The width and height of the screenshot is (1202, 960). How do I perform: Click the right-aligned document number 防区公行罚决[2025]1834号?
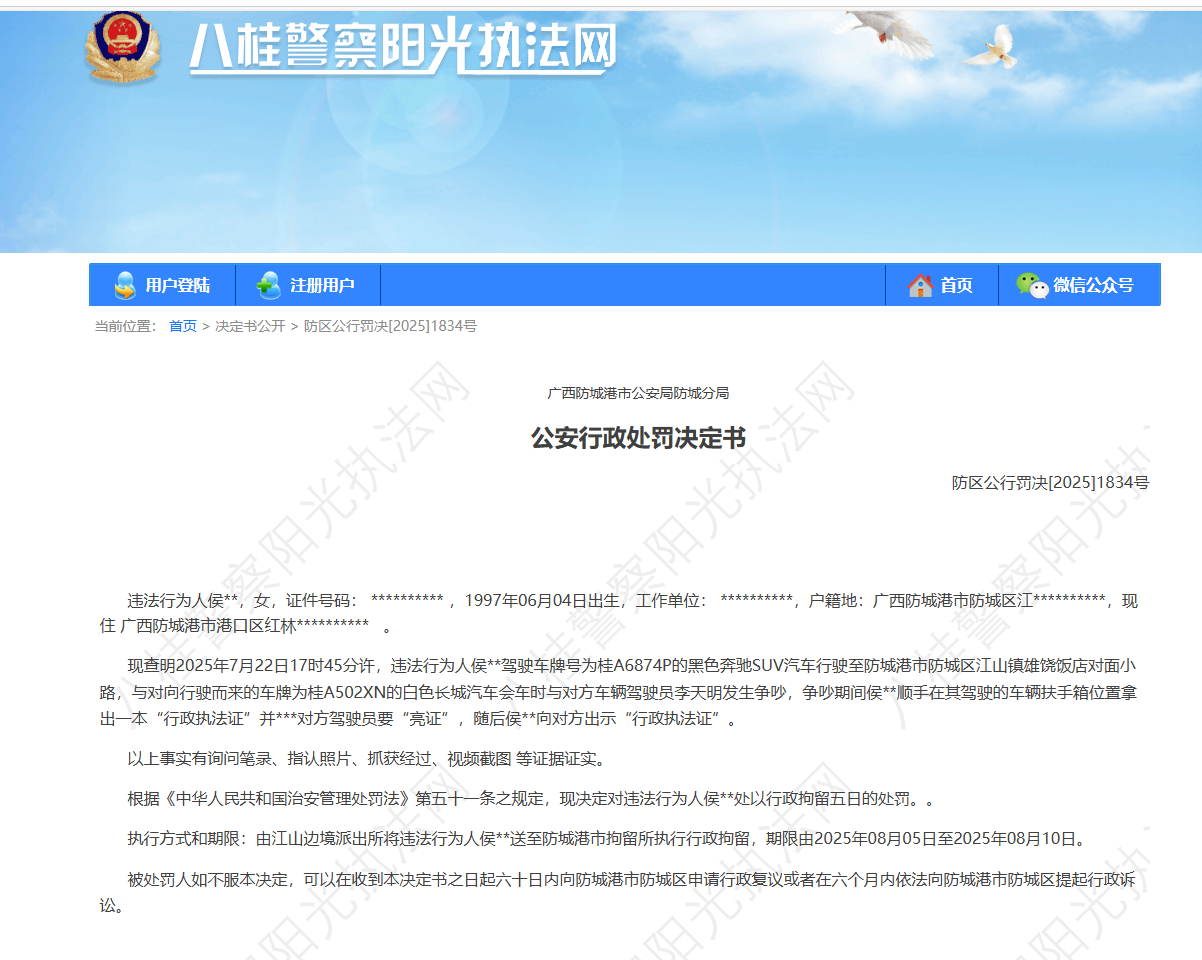1050,482
